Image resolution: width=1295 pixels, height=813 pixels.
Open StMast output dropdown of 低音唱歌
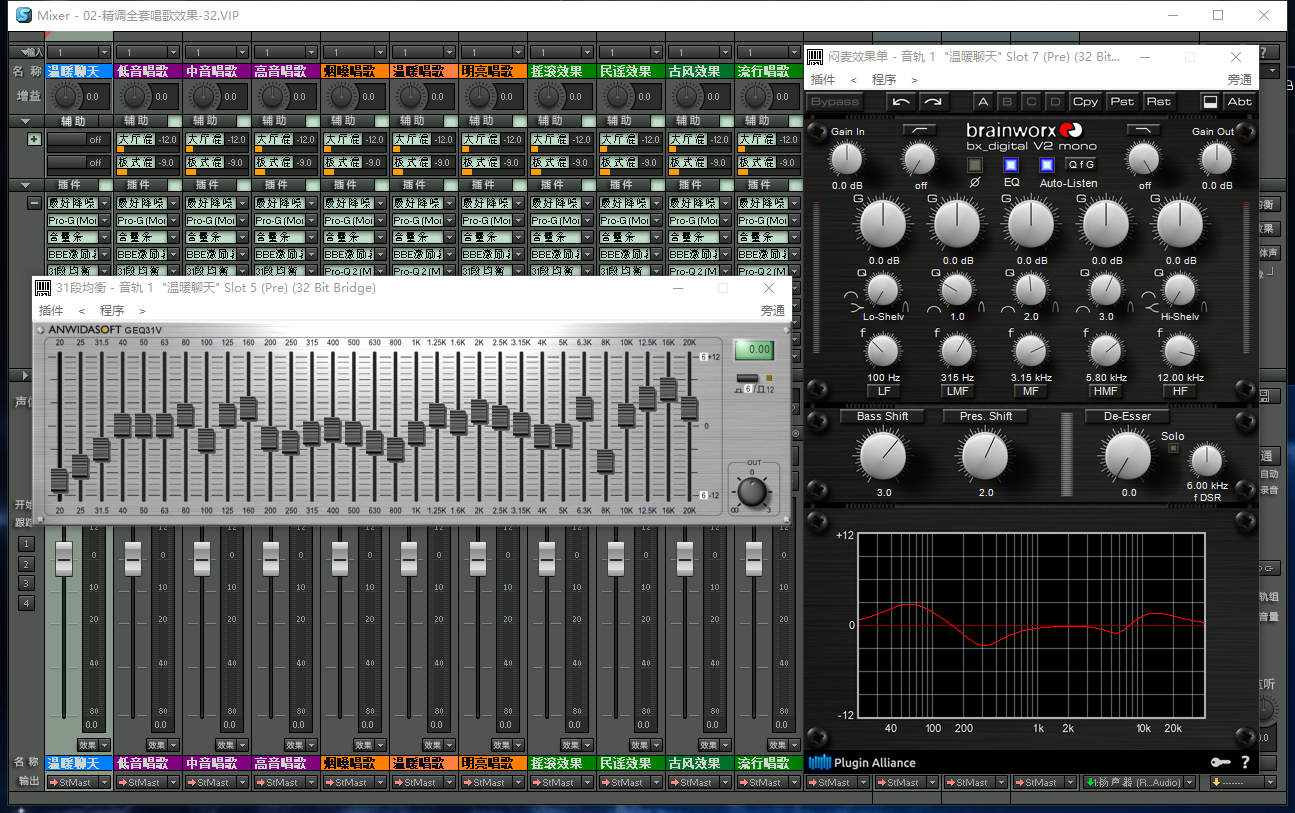tap(173, 782)
